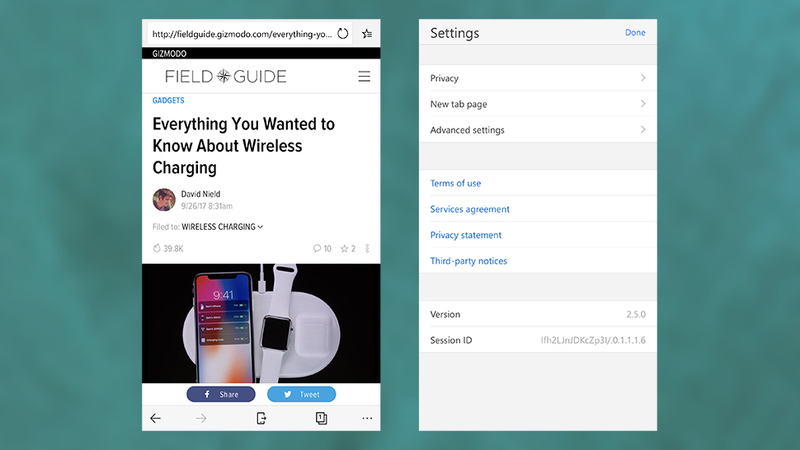Open the Privacy settings row
Viewport: 800px width, 450px height.
(538, 78)
